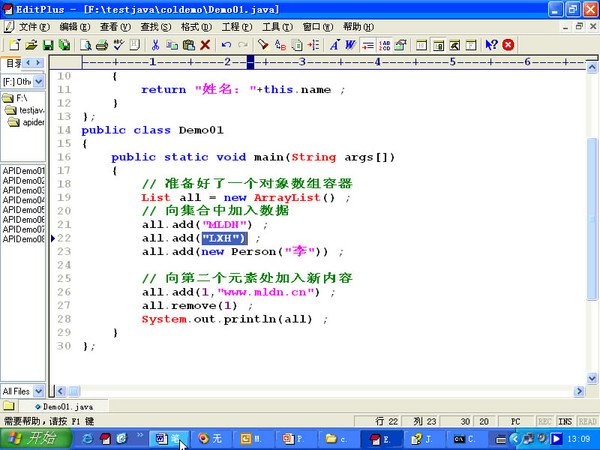Click the Save file toolbar icon
600x450 pixels.
(x=48, y=45)
